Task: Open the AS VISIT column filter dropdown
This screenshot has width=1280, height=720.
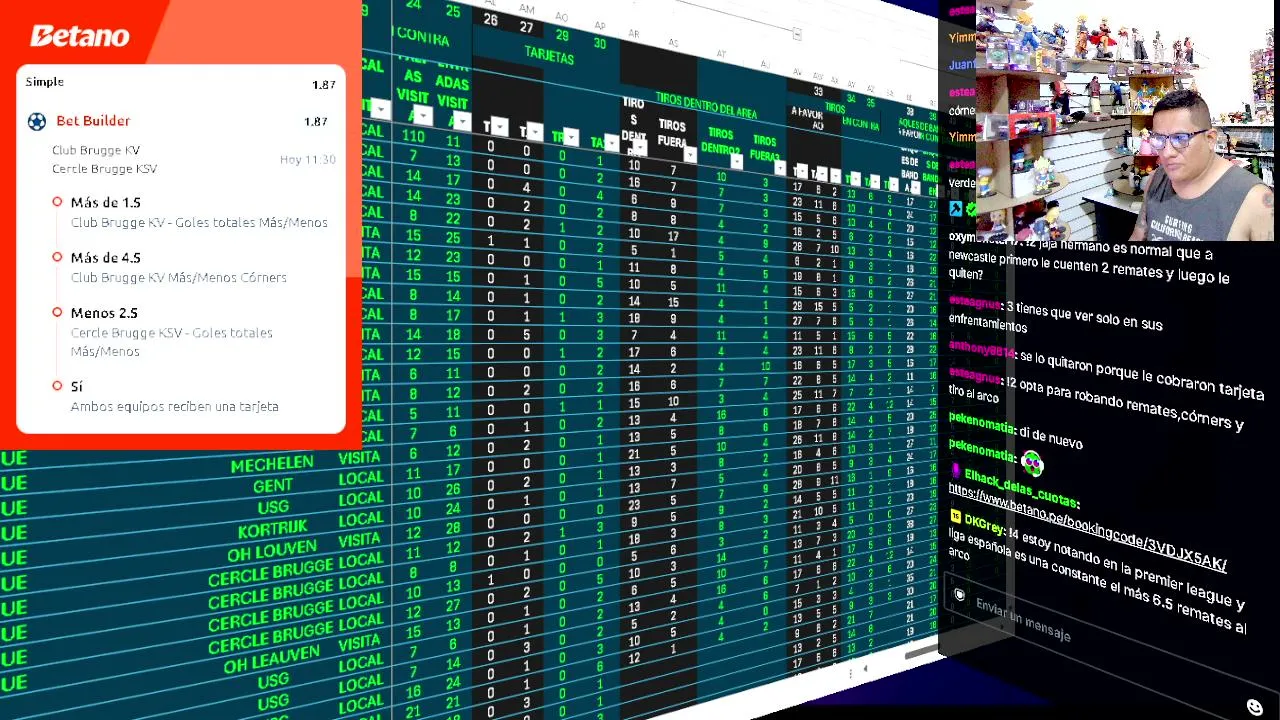Action: (x=422, y=116)
